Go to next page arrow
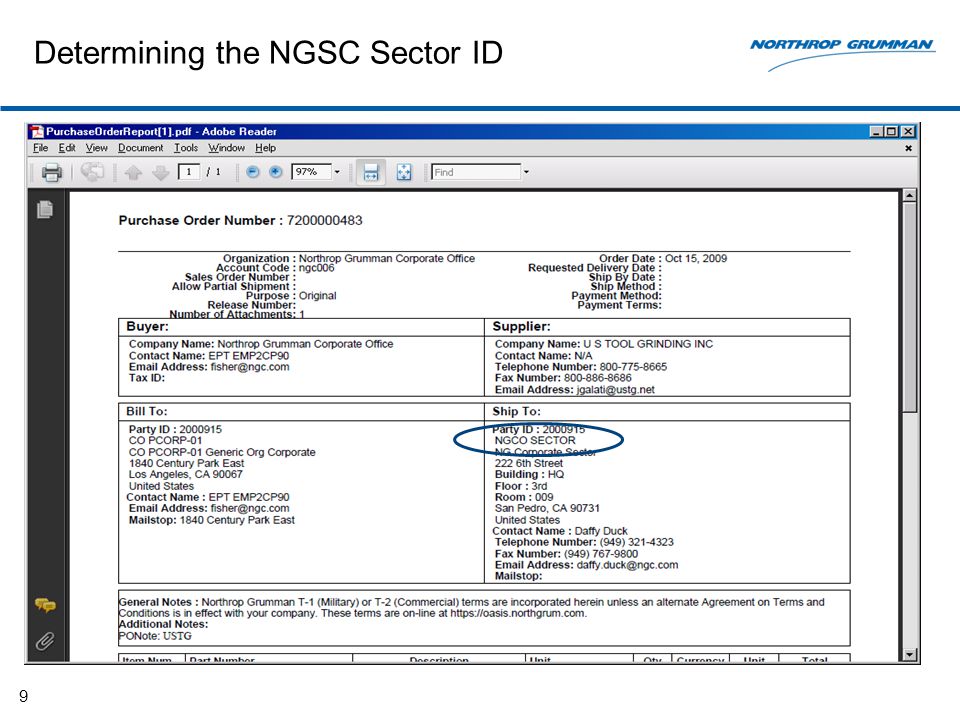Screen dimensions: 960x720 point(160,173)
